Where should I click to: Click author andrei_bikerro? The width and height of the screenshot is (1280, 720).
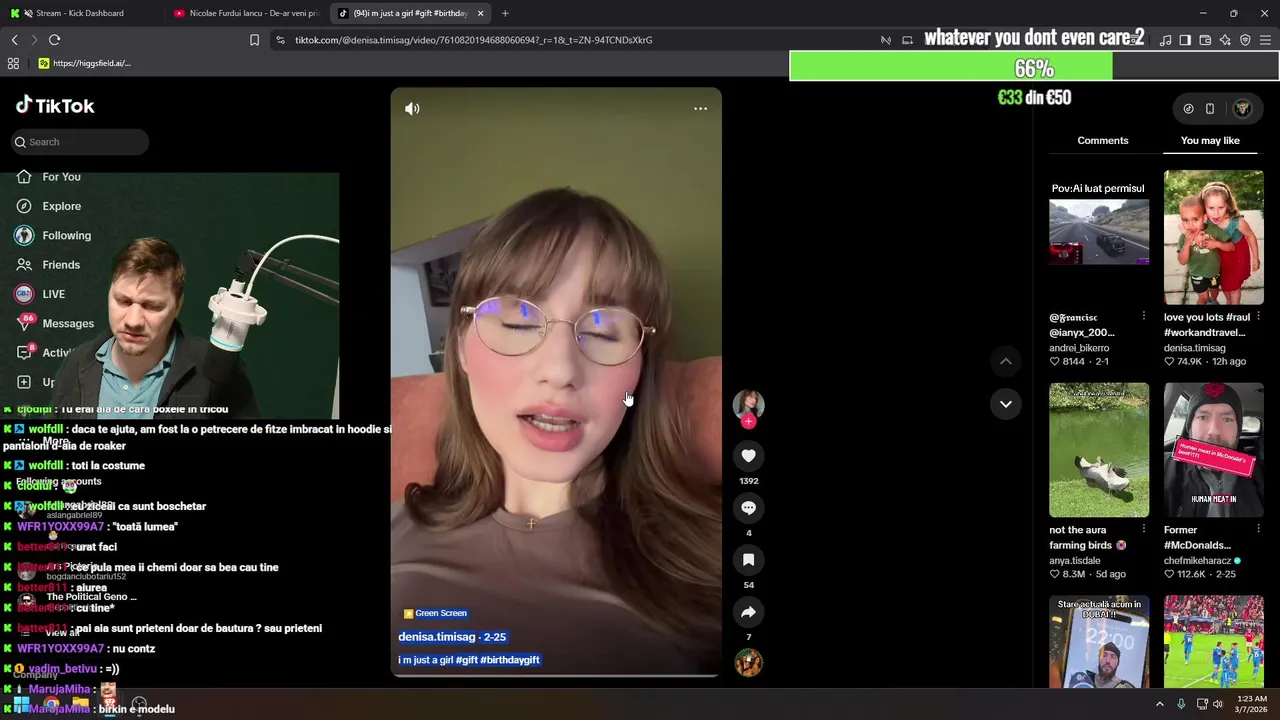(1079, 348)
